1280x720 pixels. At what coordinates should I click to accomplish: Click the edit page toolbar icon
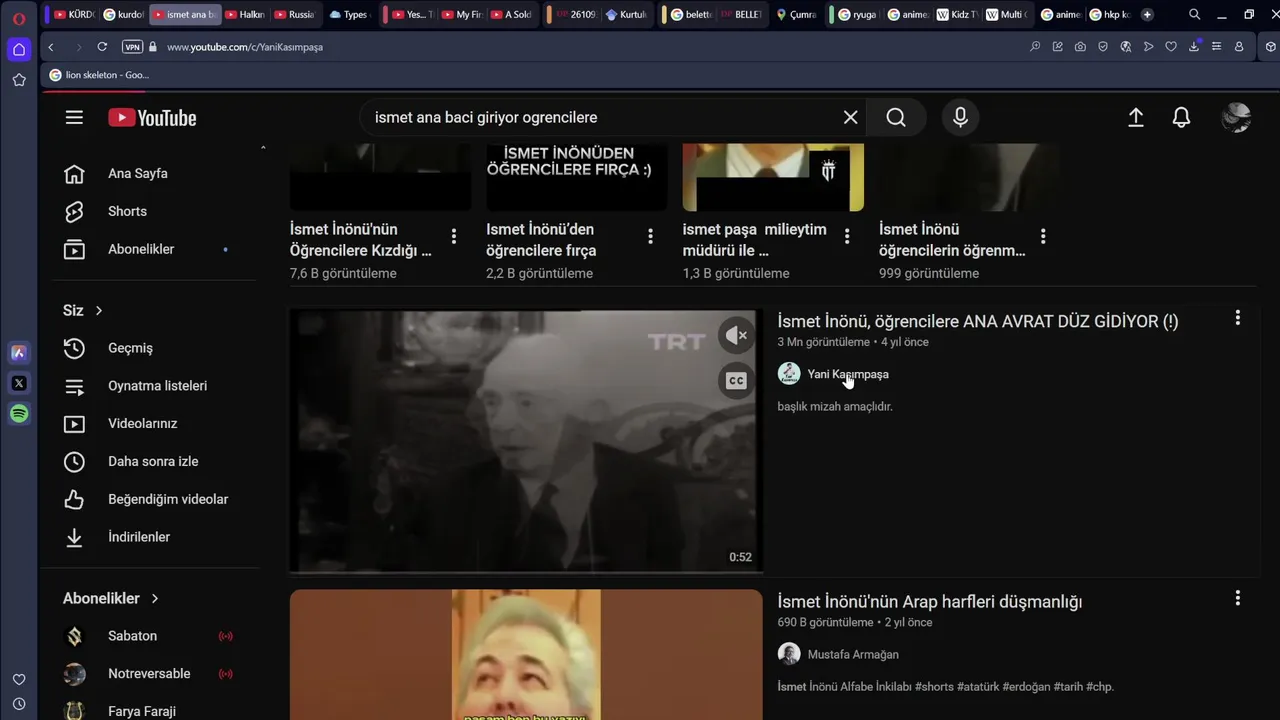1058,47
